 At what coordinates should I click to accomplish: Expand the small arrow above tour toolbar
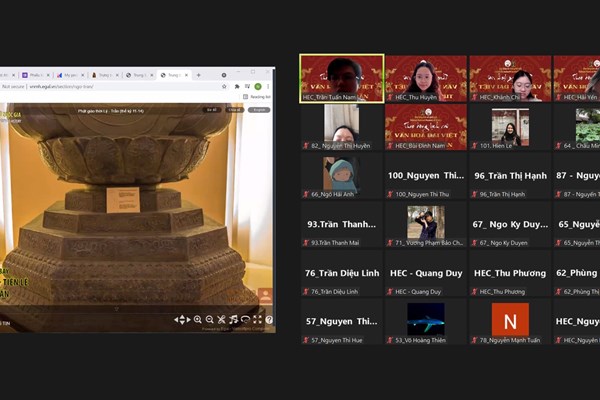[x=117, y=309]
